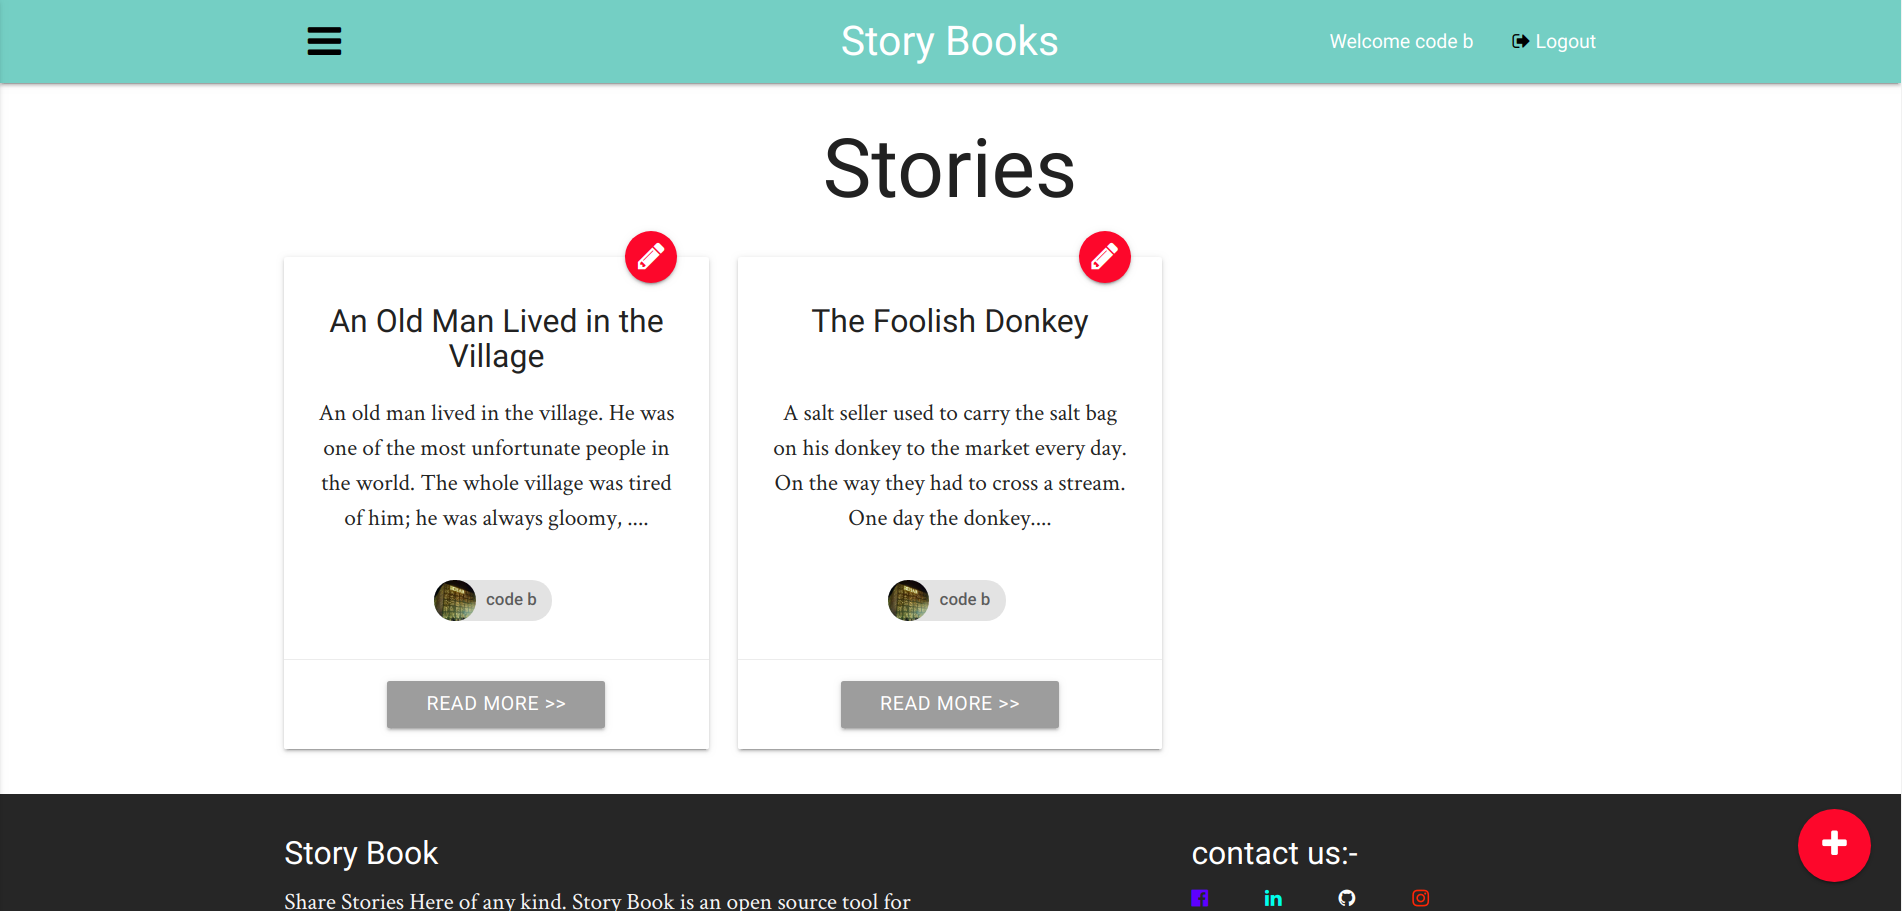Click the Story Books header title

click(949, 41)
